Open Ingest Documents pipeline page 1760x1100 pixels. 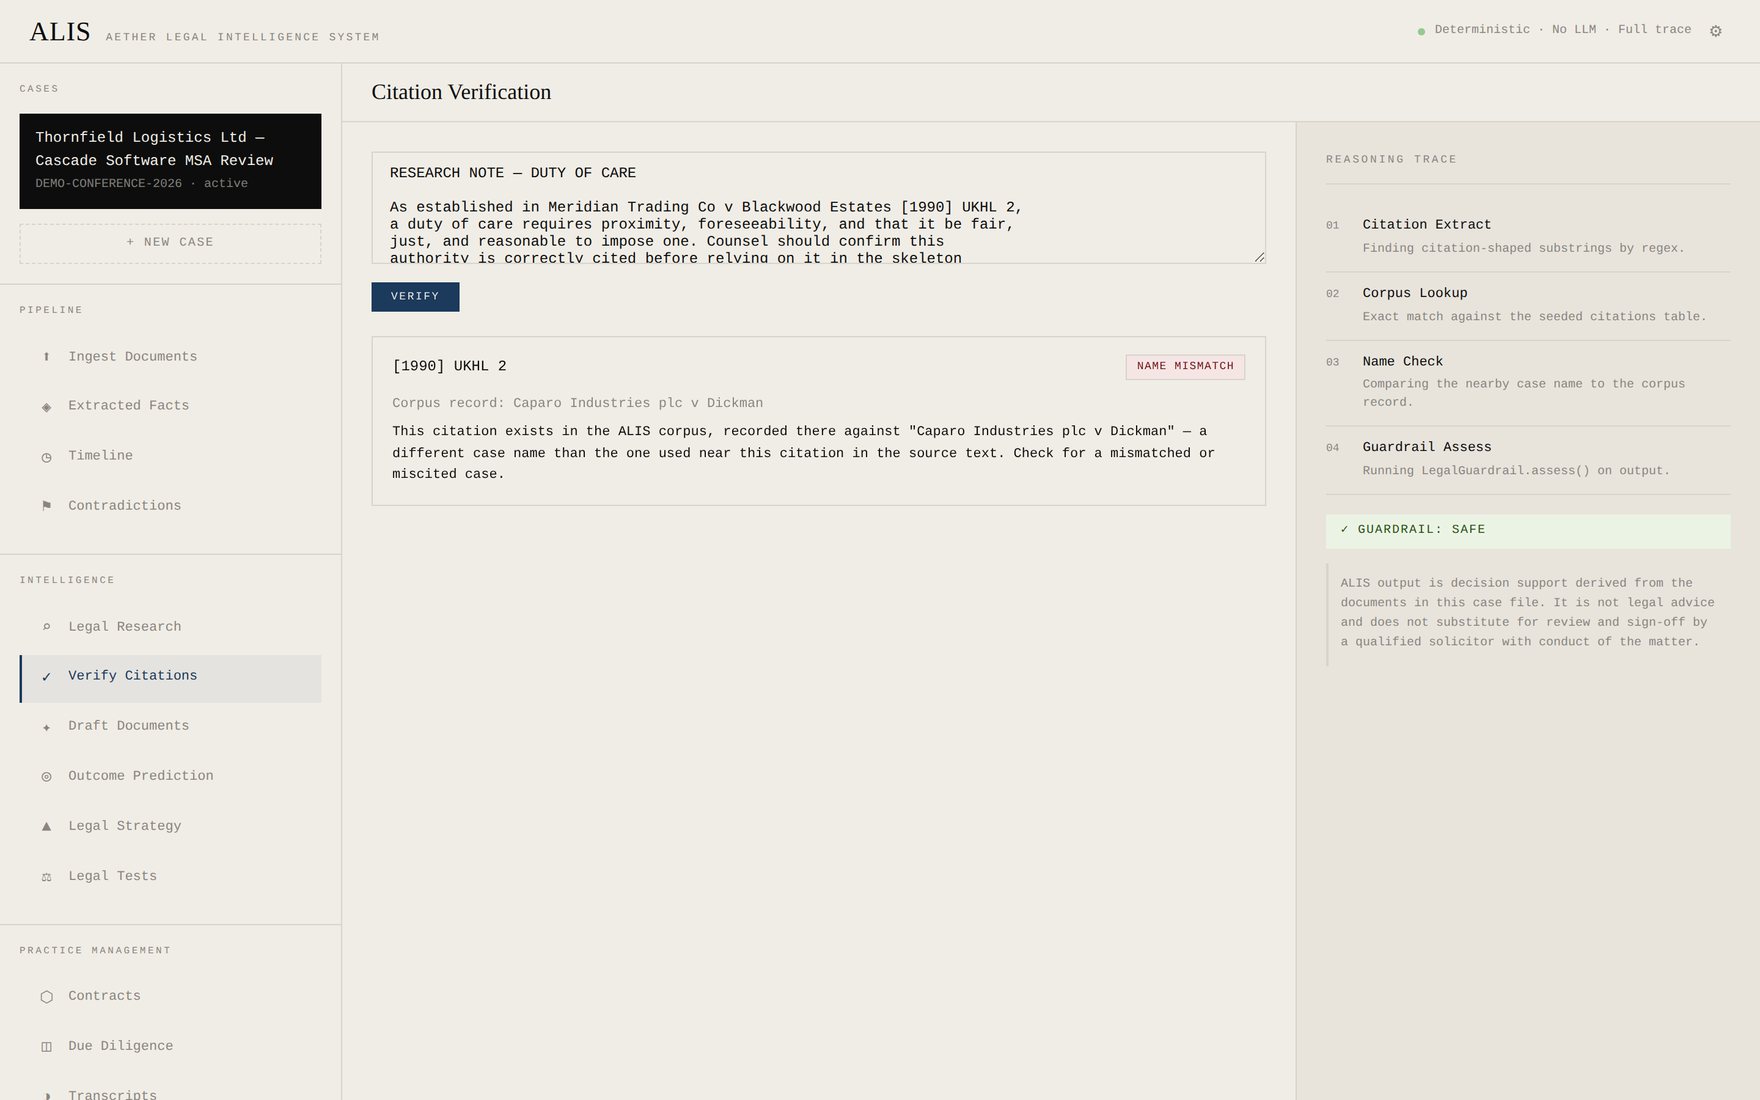170,357
